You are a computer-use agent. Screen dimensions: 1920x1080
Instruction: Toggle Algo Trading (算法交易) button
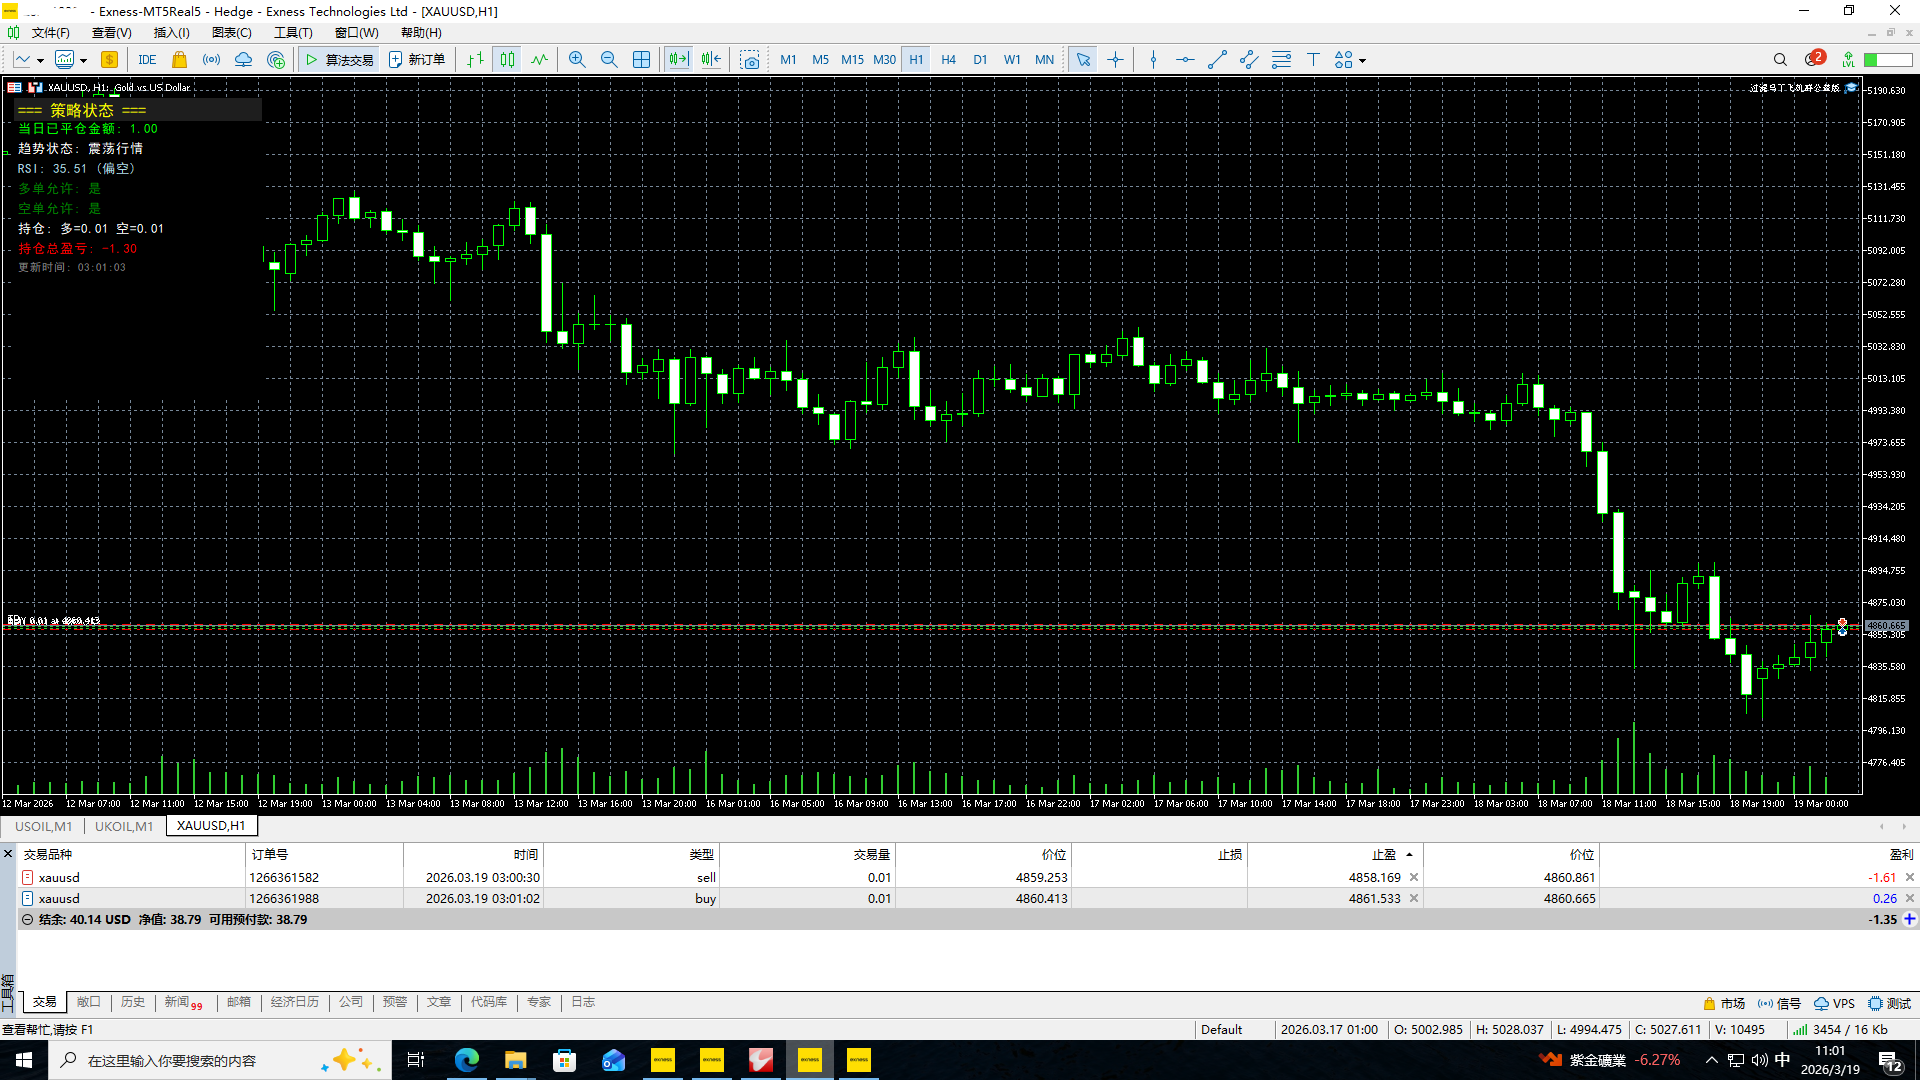pyautogui.click(x=339, y=60)
